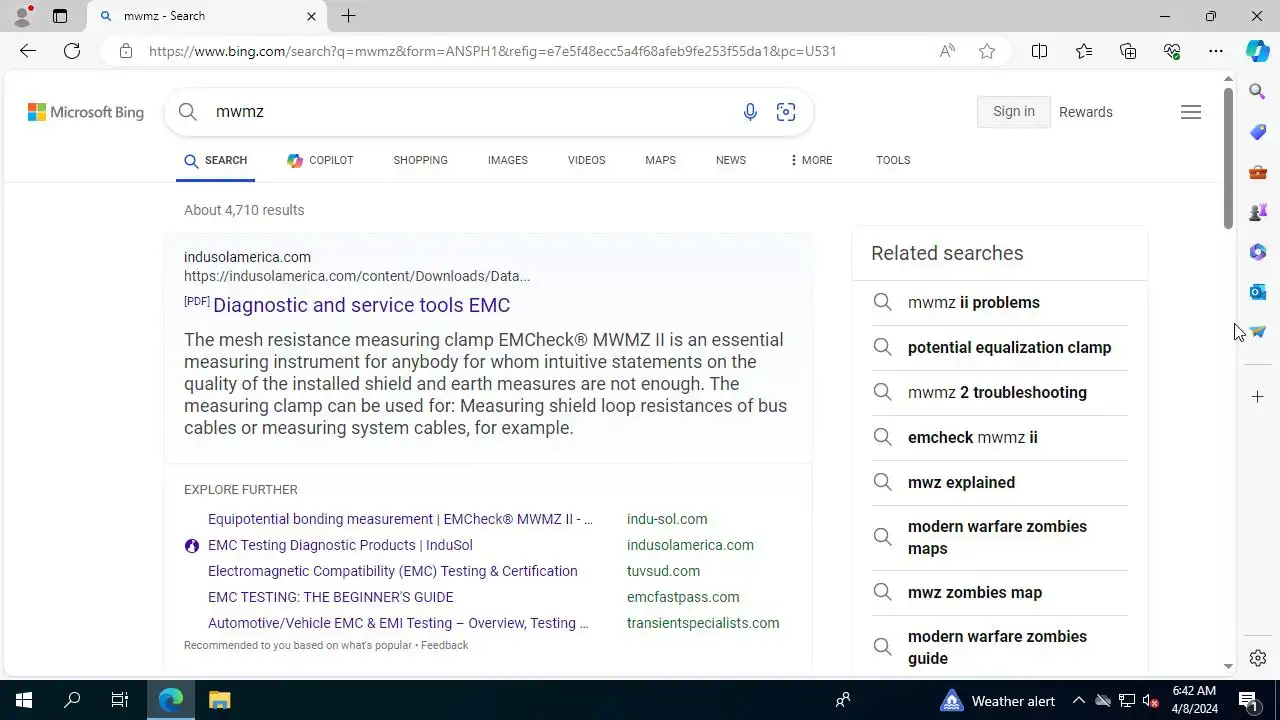Viewport: 1280px width, 720px height.
Task: Launch Copilot in Edge sidebar
Action: coord(1258,51)
